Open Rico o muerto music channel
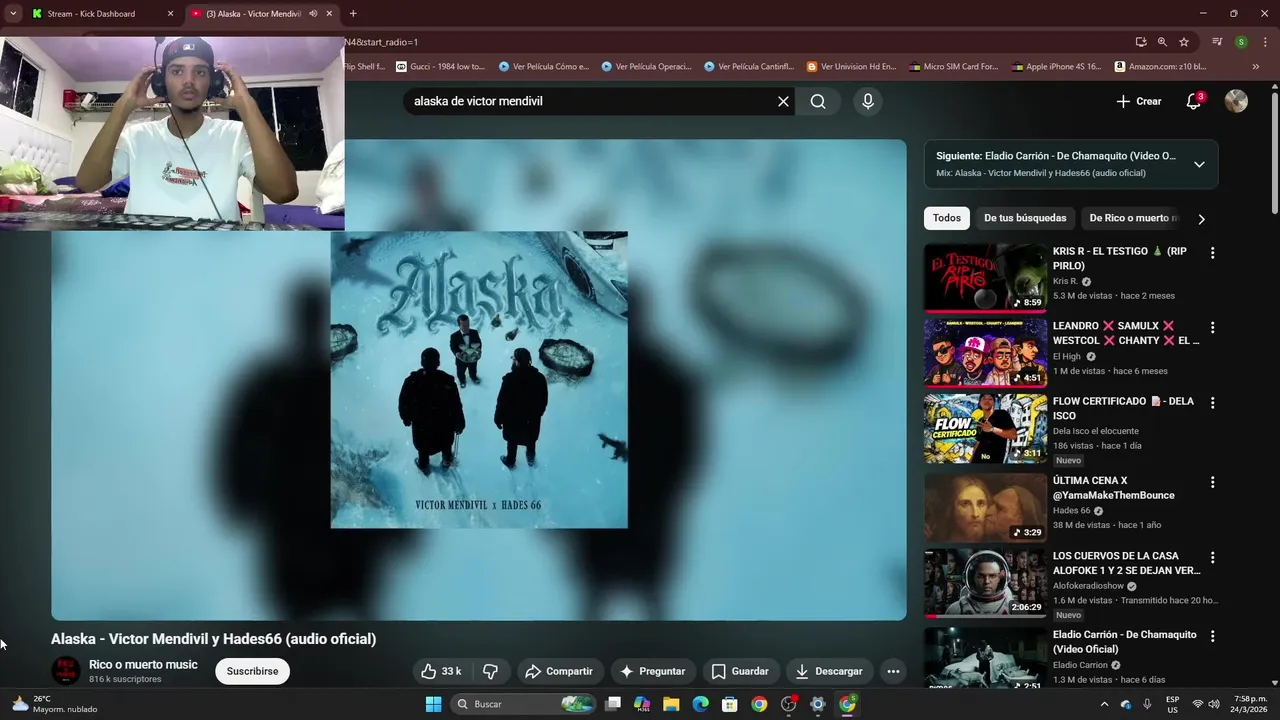 (x=143, y=665)
